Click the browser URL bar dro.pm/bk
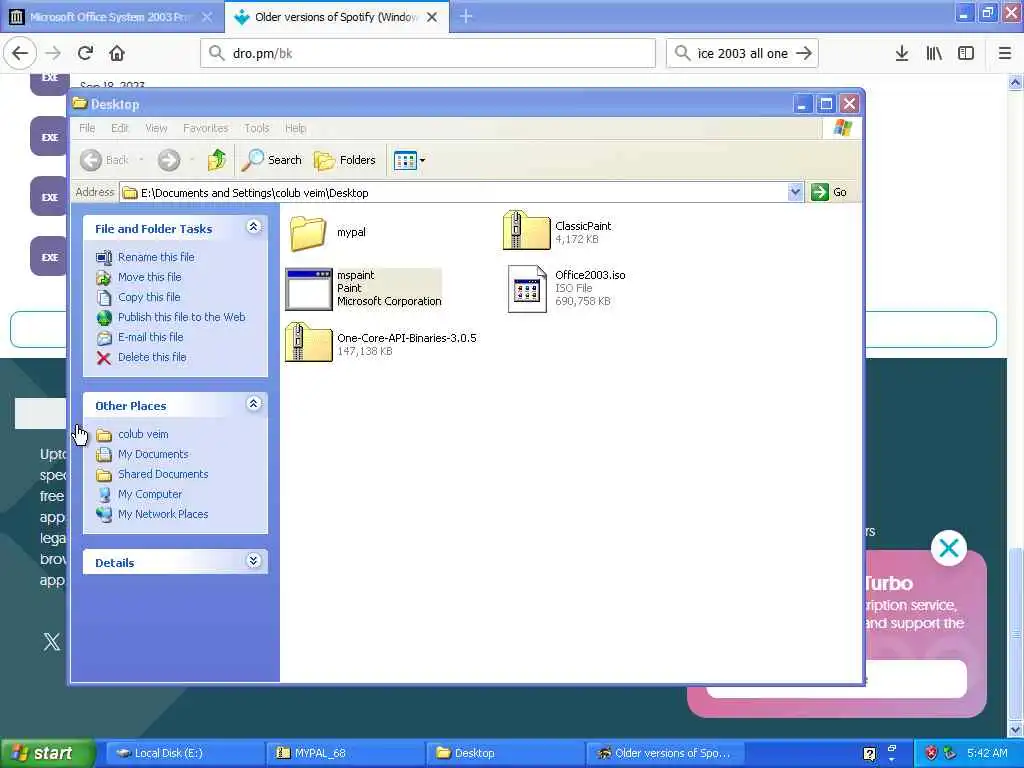The image size is (1024, 768). [428, 54]
